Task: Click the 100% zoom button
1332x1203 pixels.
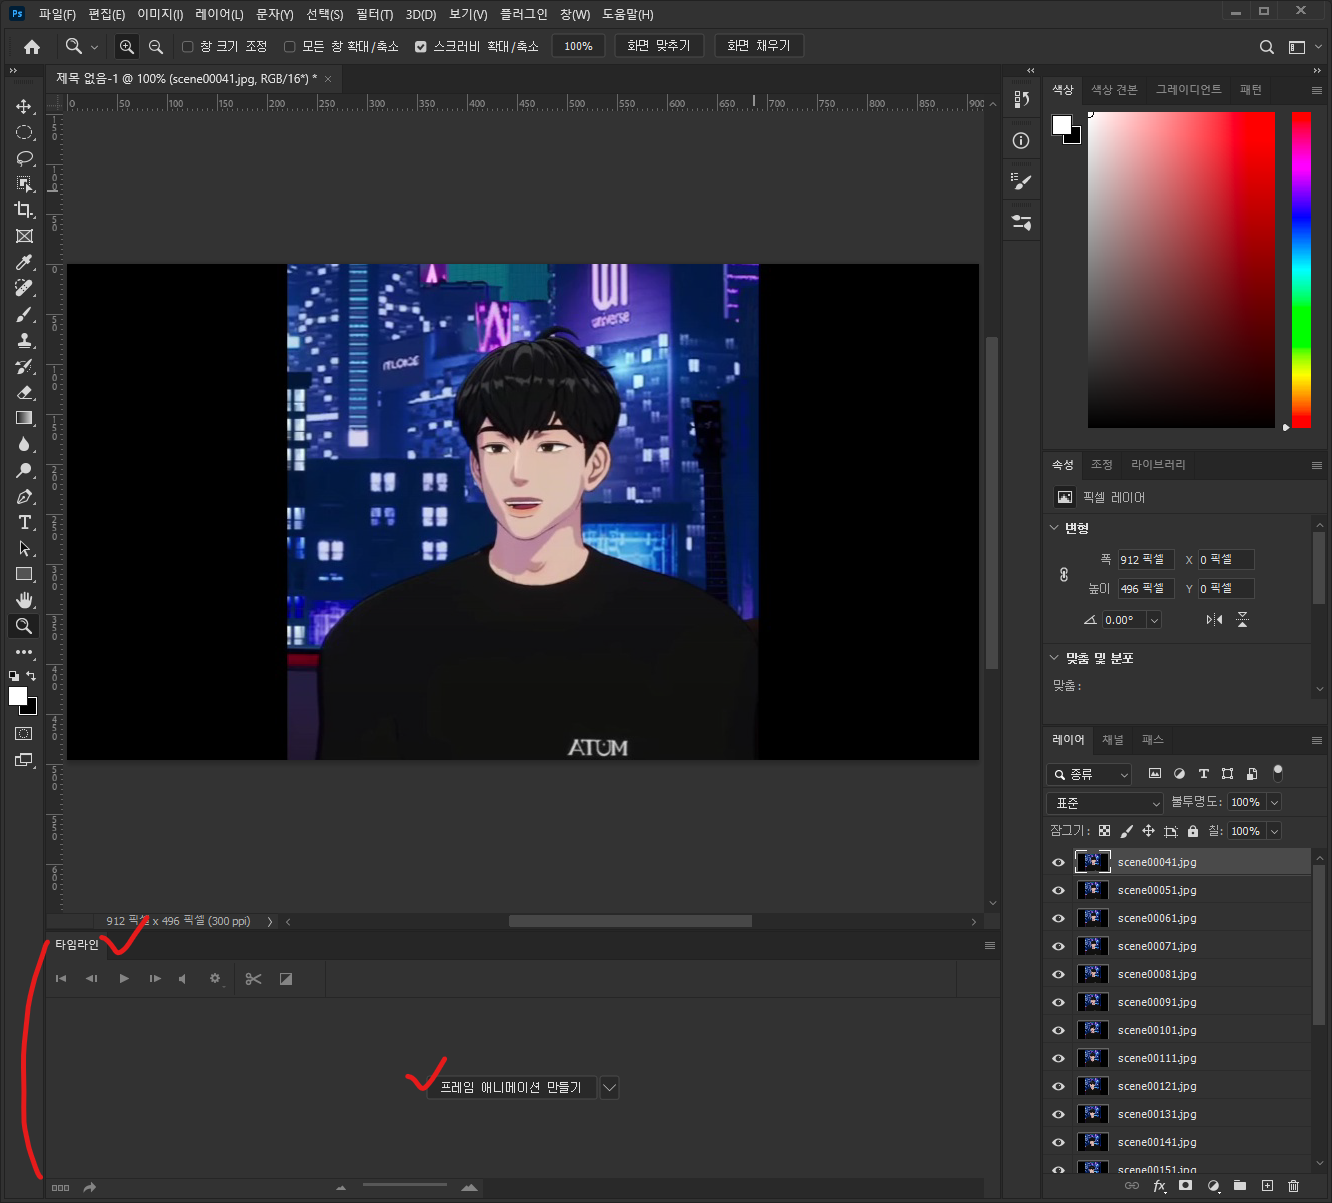Action: tap(578, 46)
